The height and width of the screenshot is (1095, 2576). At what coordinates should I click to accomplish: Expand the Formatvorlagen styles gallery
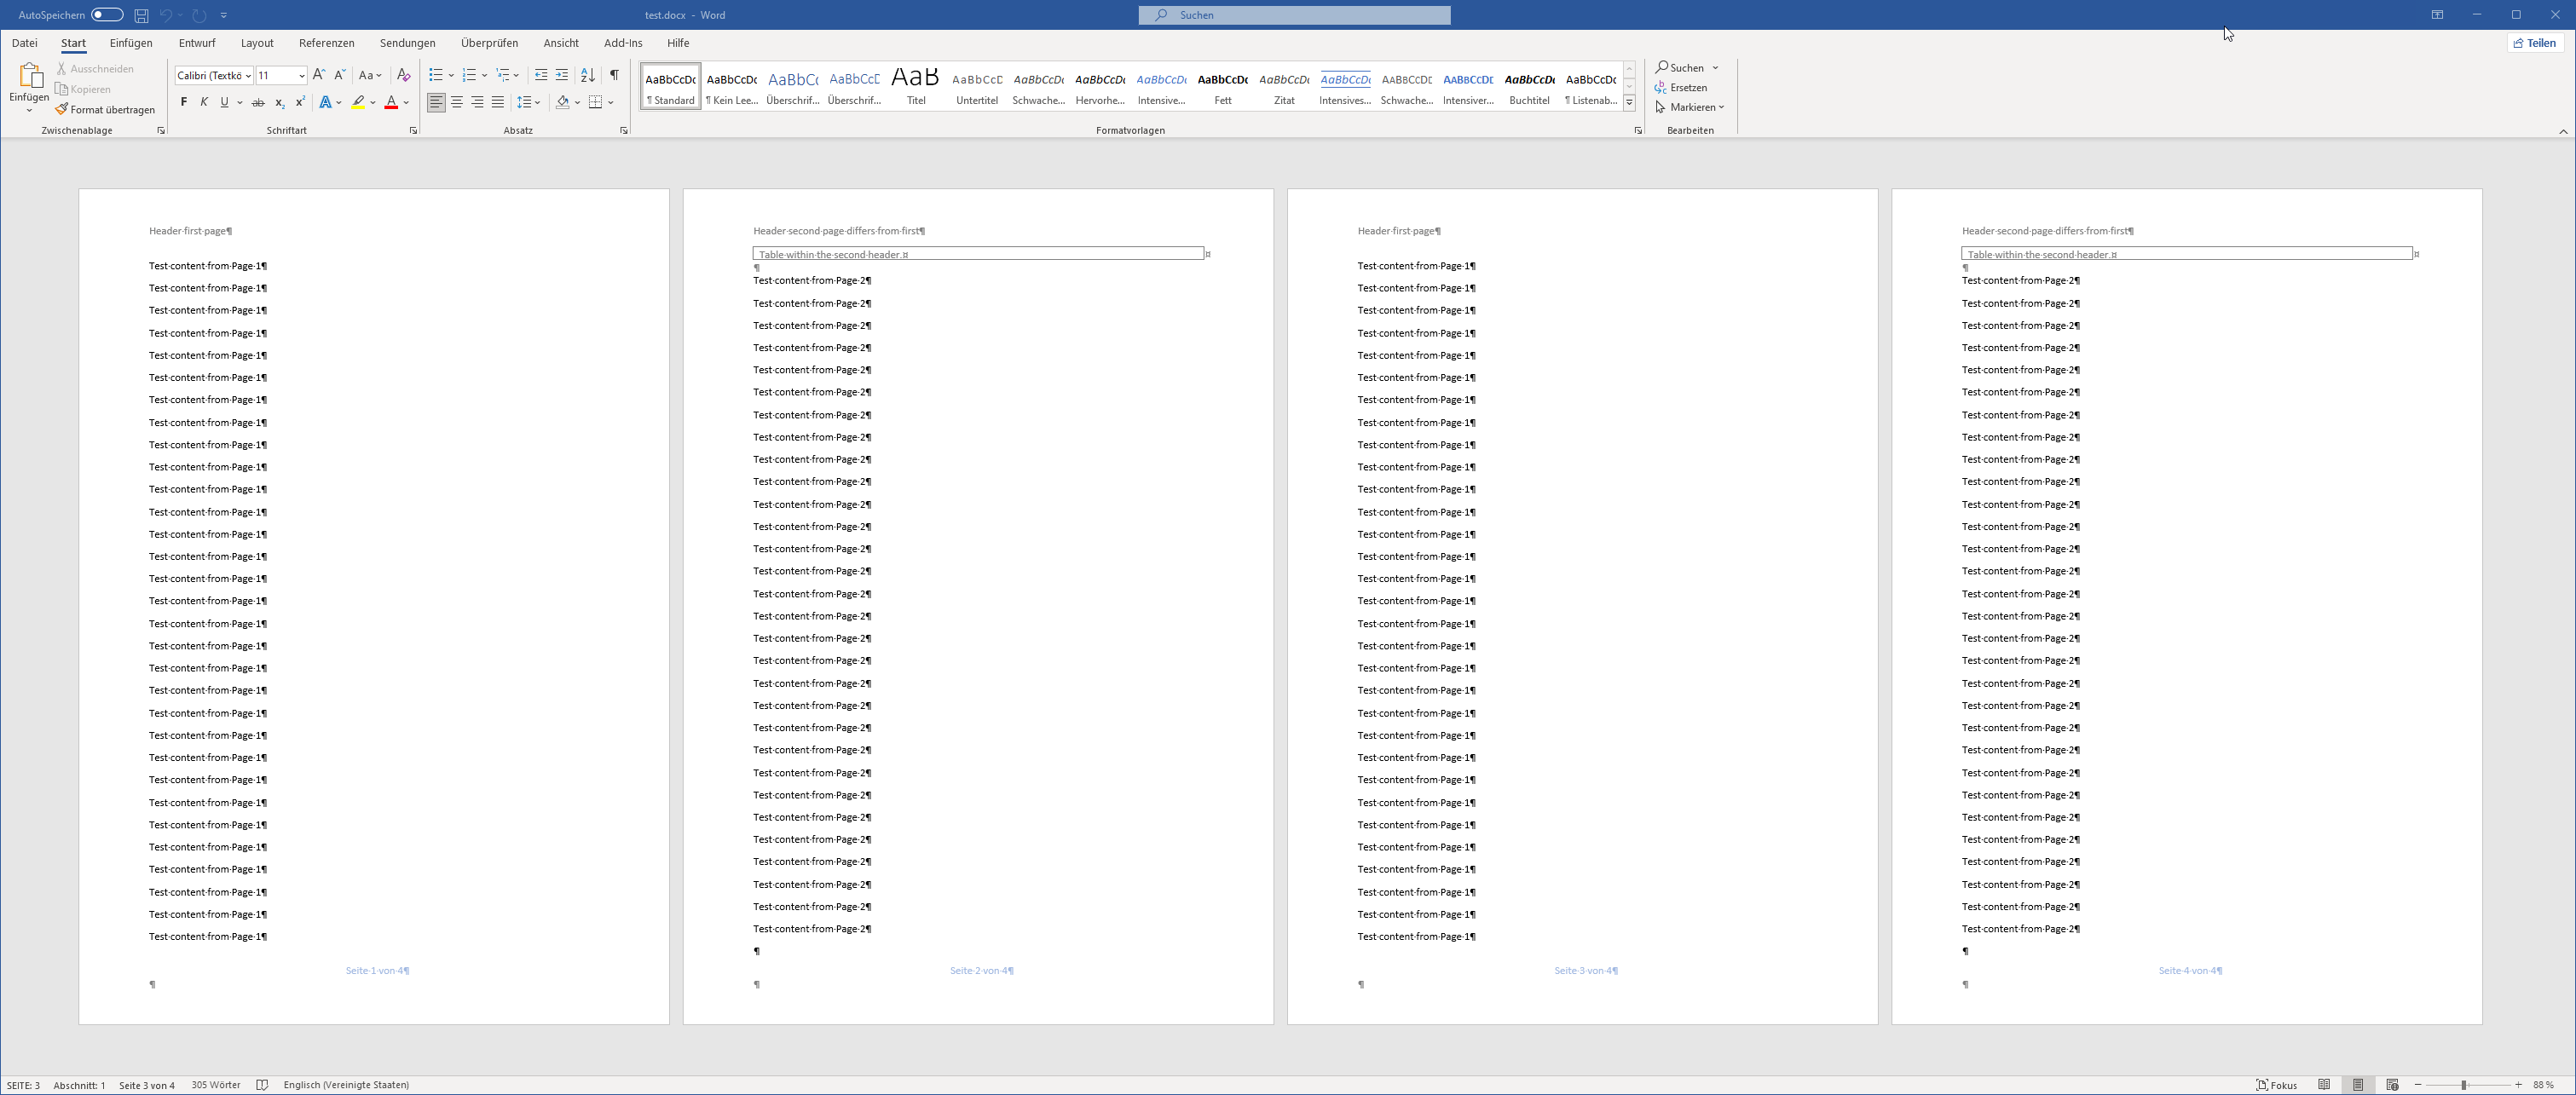[1629, 102]
